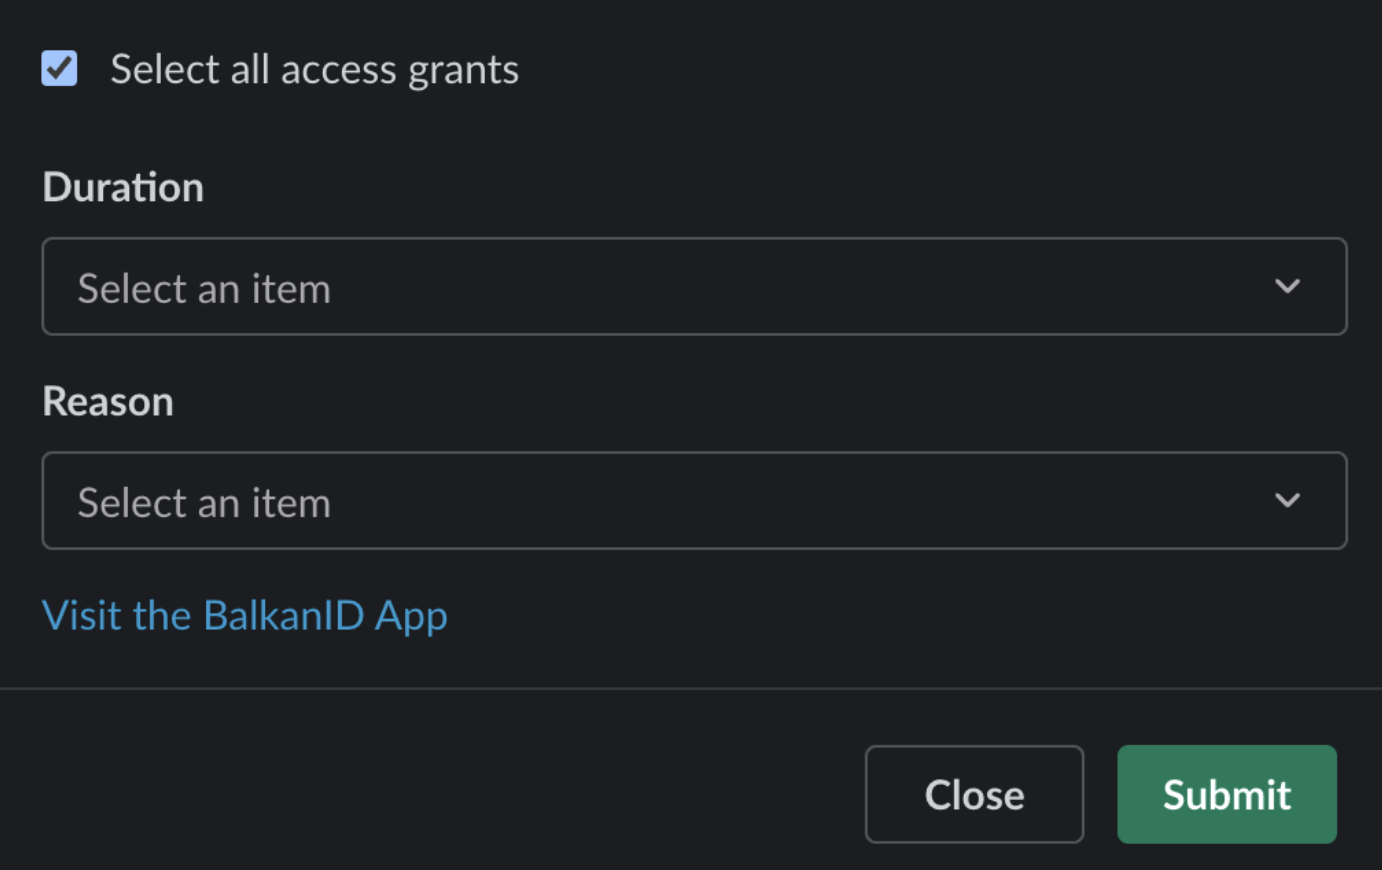Follow the BalkanID App hyperlink
Viewport: 1382px width, 870px height.
tap(245, 616)
